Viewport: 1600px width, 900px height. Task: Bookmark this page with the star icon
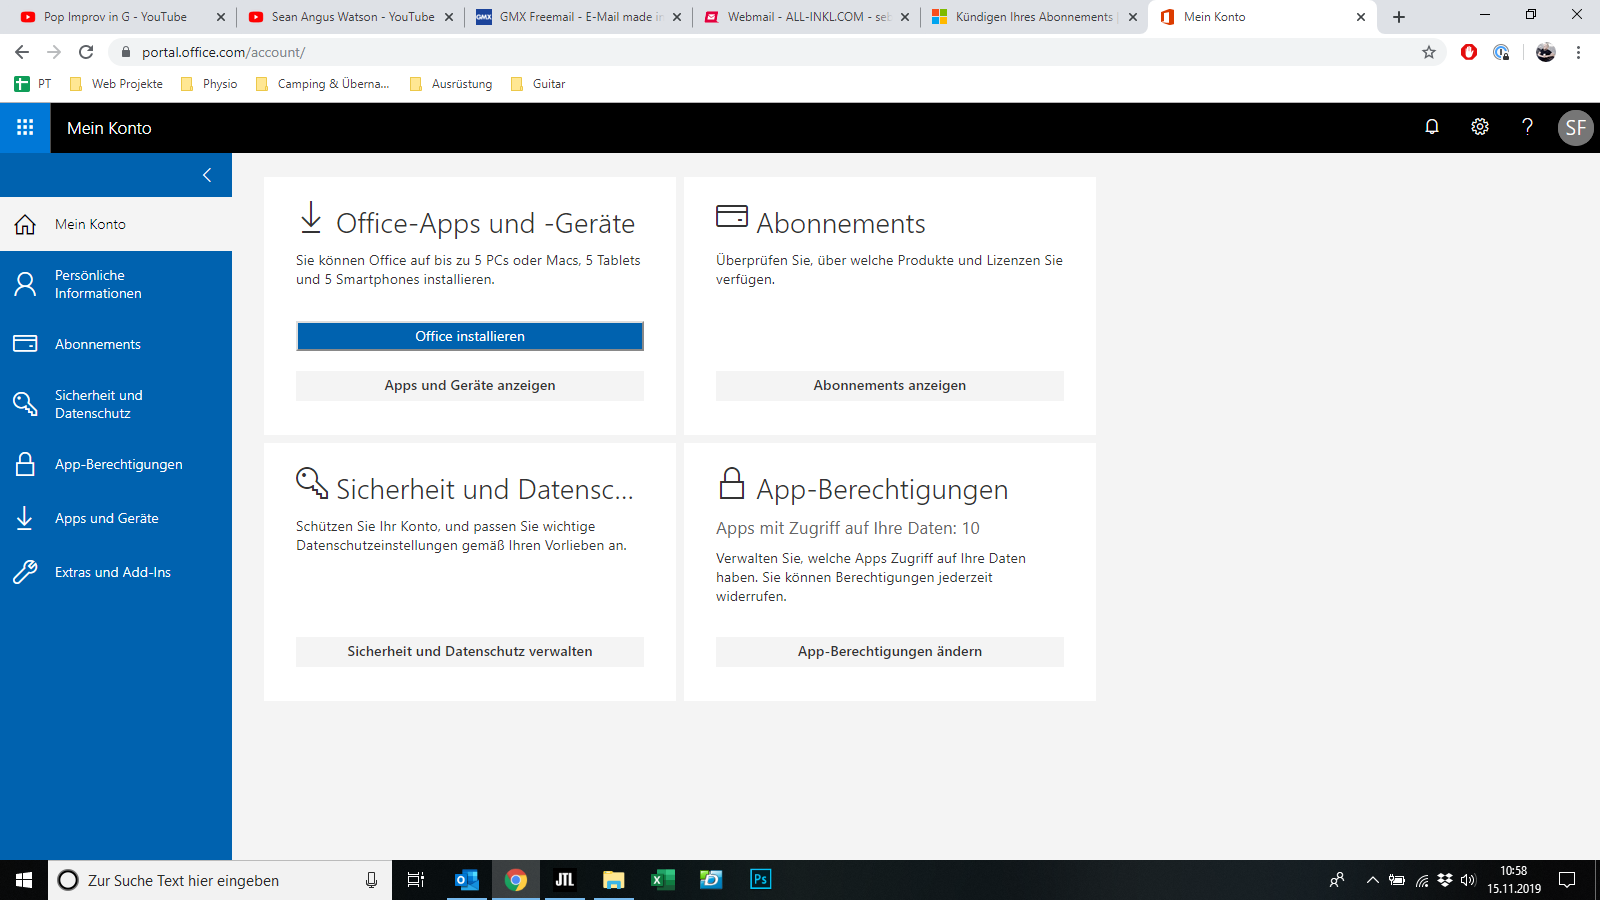tap(1429, 52)
